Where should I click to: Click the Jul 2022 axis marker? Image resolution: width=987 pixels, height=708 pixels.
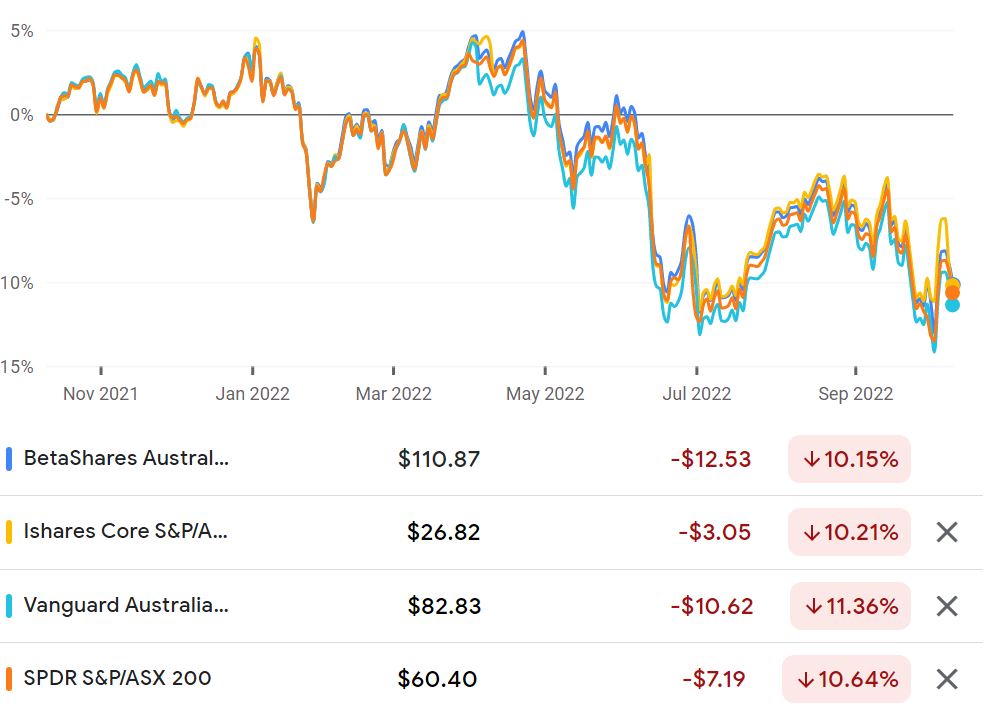(x=696, y=394)
